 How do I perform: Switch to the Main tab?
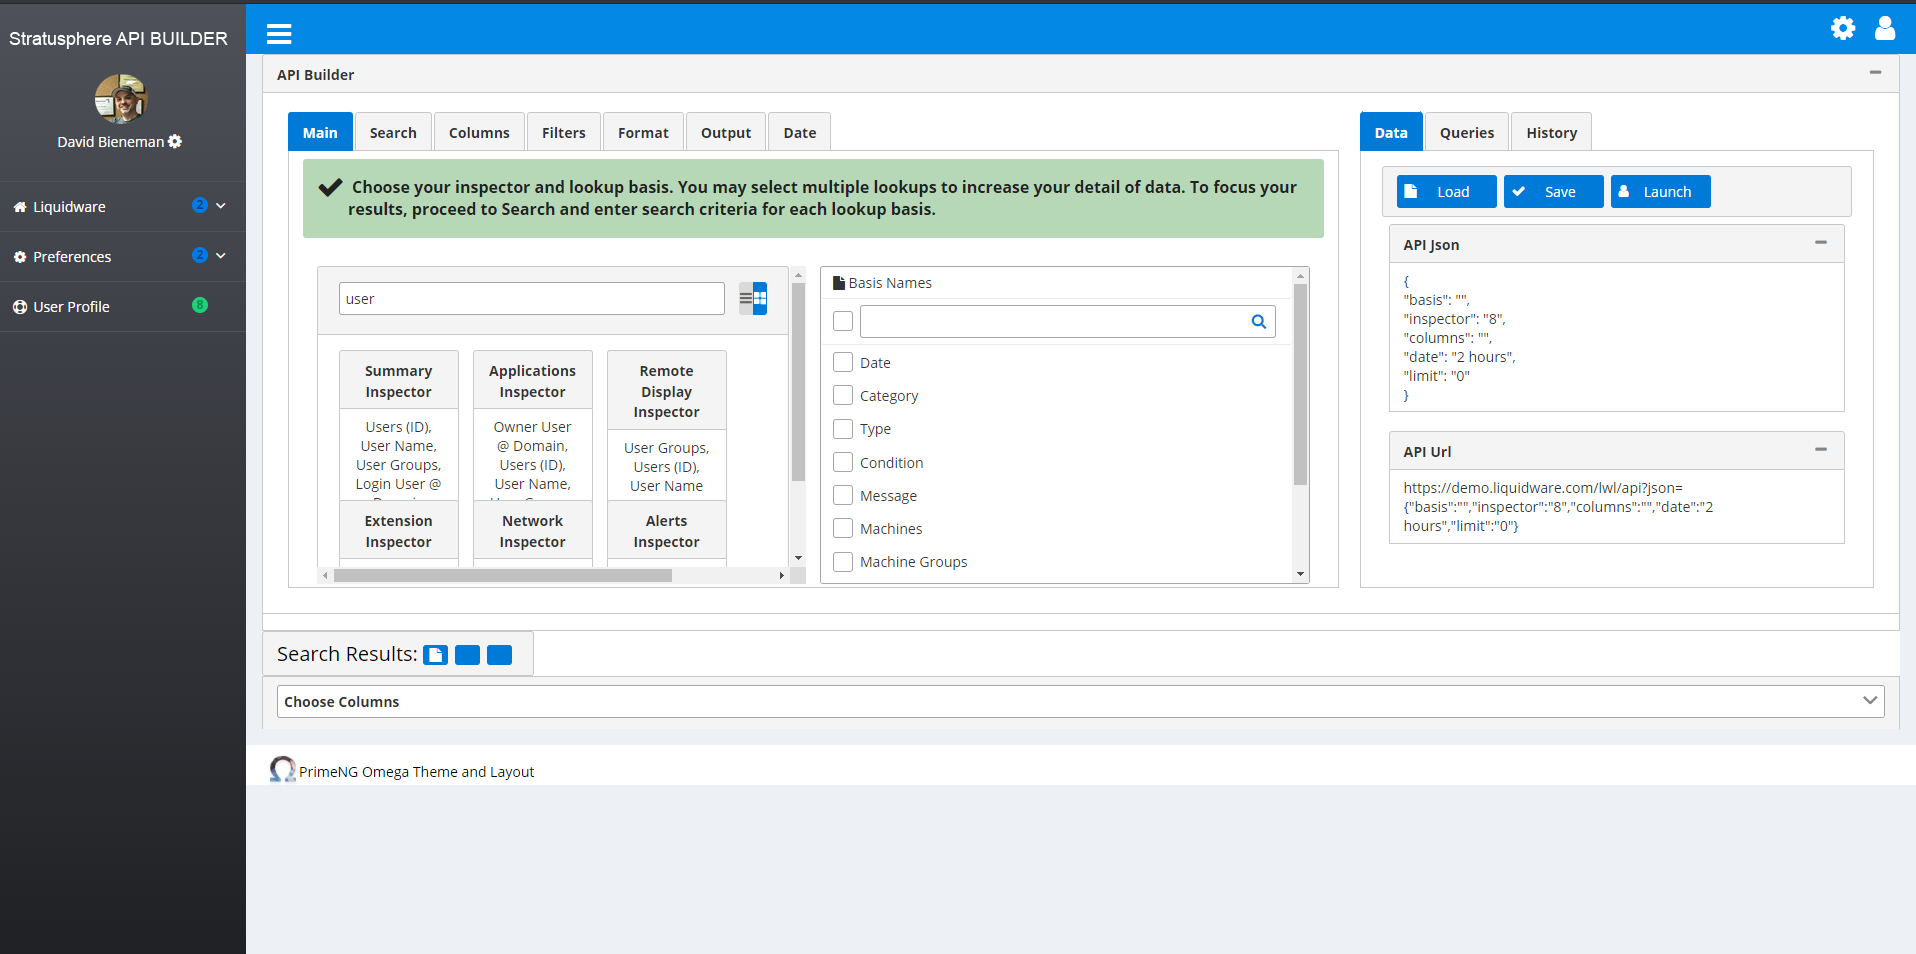coord(320,132)
